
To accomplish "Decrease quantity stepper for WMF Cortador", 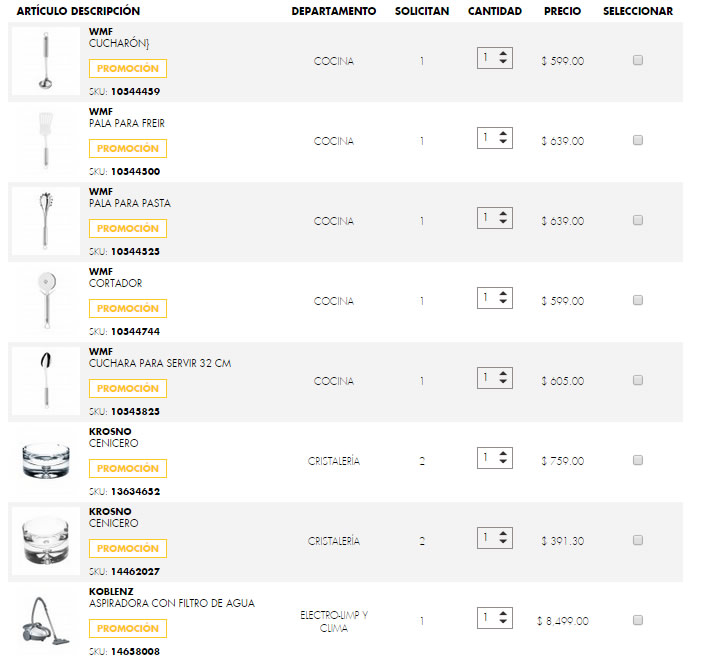I will 503,303.
